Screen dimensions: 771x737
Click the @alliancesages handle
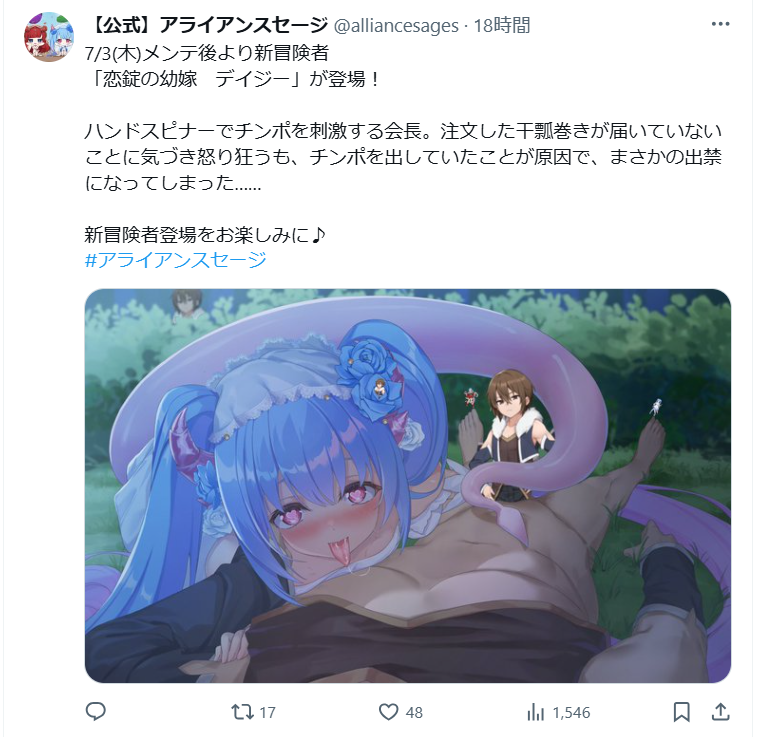pyautogui.click(x=396, y=26)
